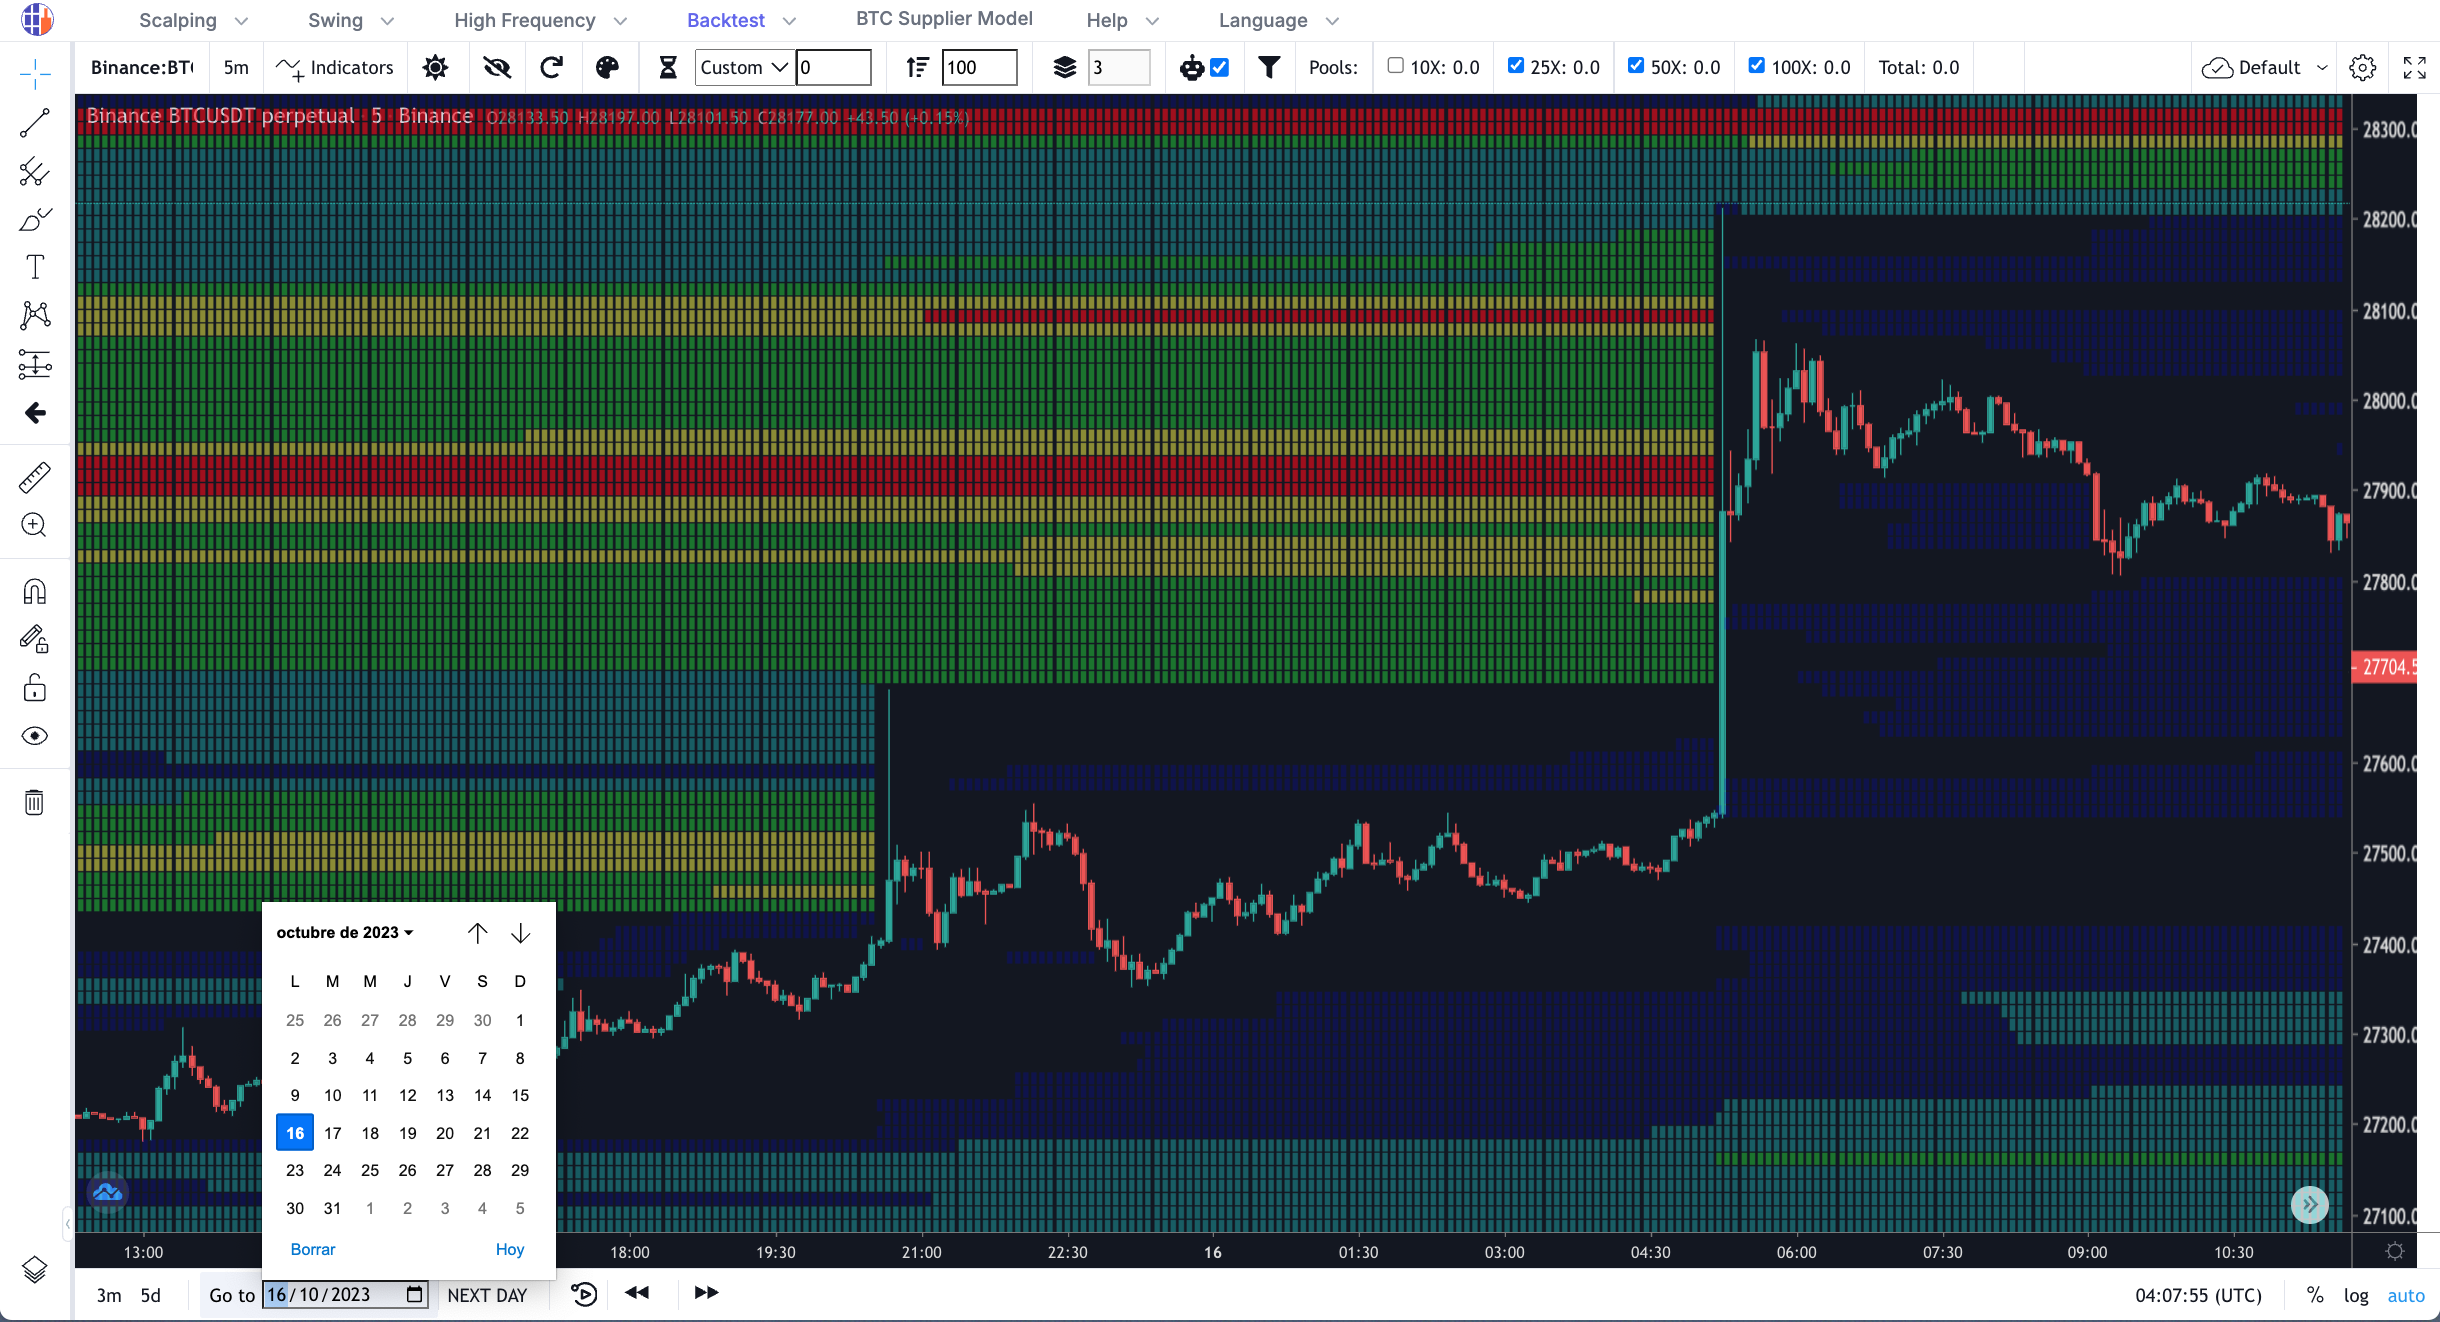This screenshot has width=2440, height=1322.
Task: Open chart settings gear icon
Action: pyautogui.click(x=2362, y=67)
